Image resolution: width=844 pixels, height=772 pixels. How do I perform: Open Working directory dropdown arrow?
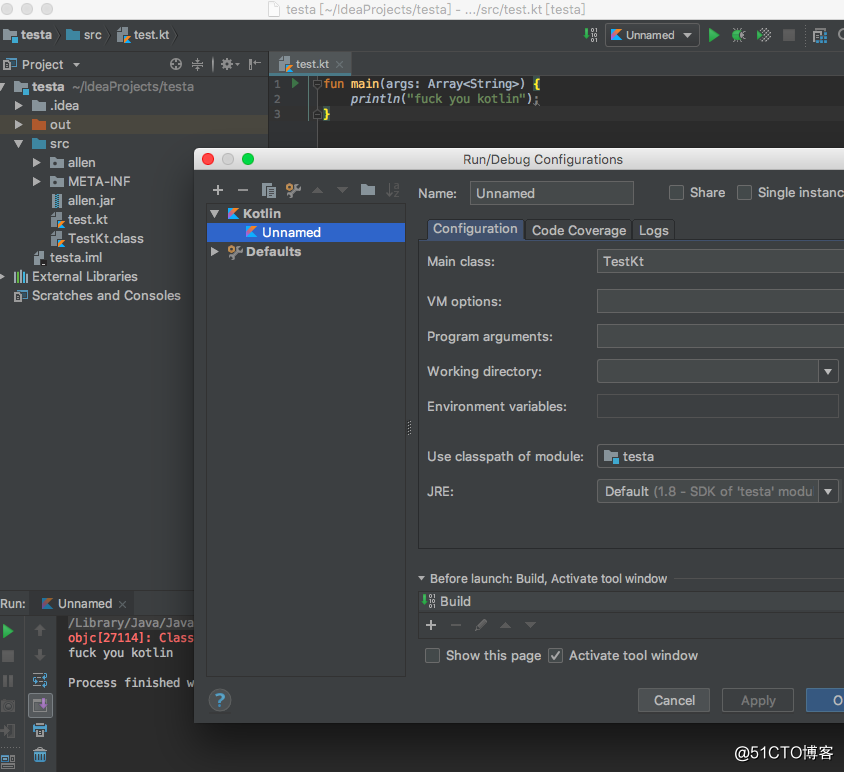(x=828, y=371)
